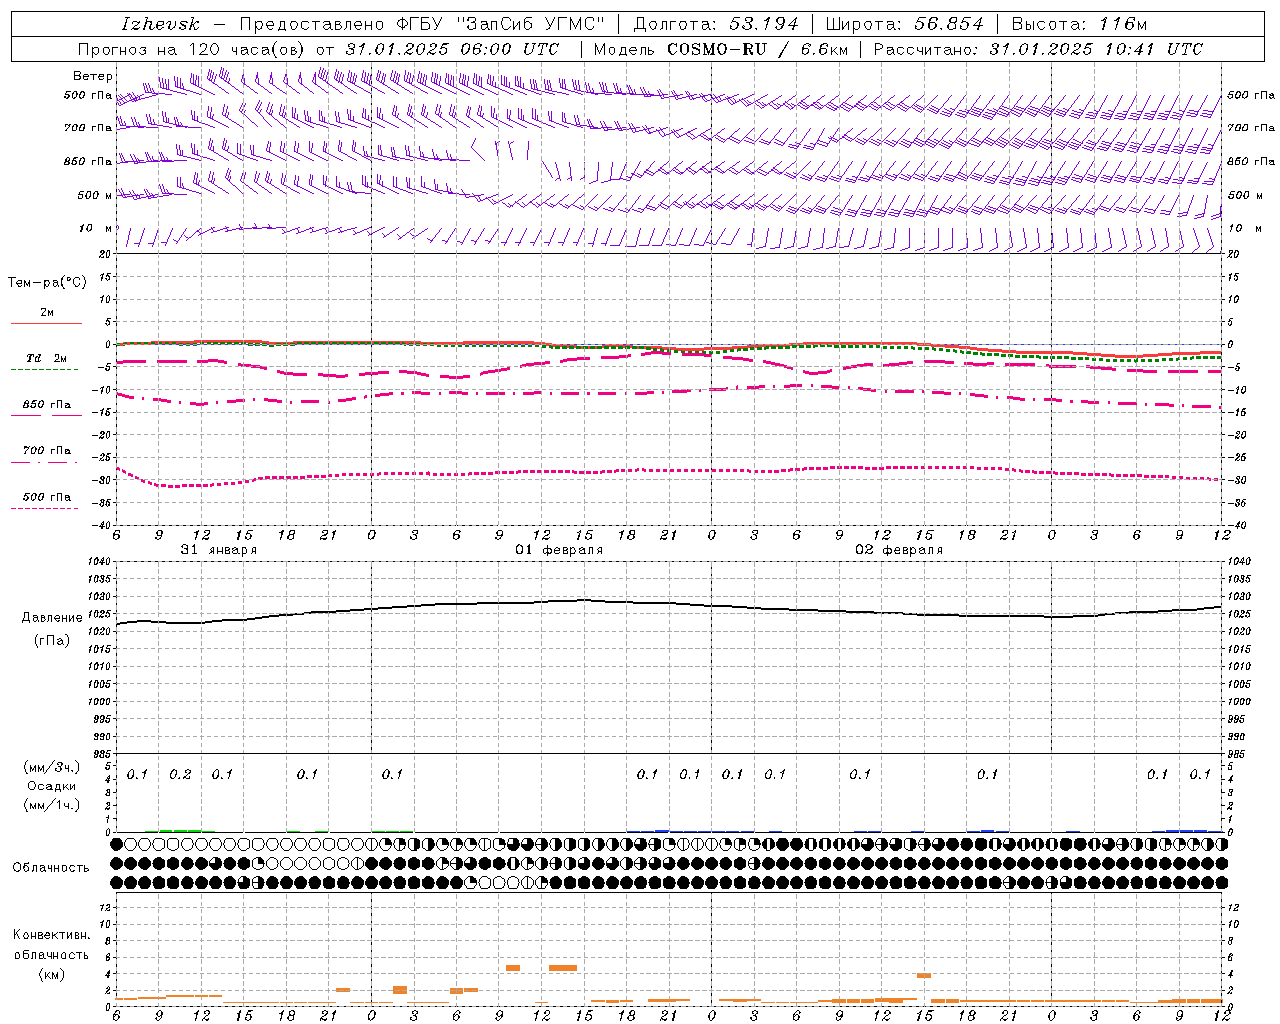Click the '2м' temperature legend entry

(47, 313)
